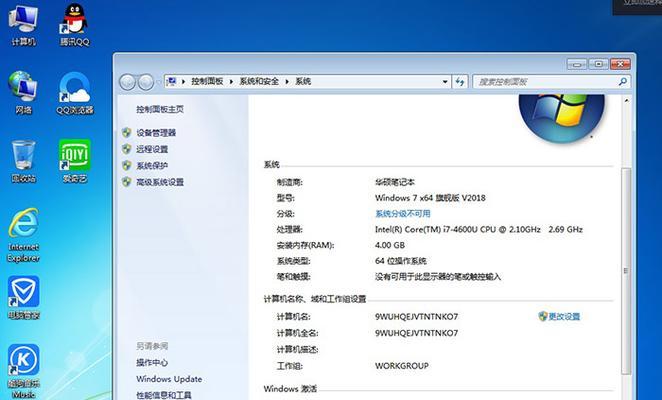Click the WORKGROUP value
The width and height of the screenshot is (662, 400).
[x=402, y=366]
